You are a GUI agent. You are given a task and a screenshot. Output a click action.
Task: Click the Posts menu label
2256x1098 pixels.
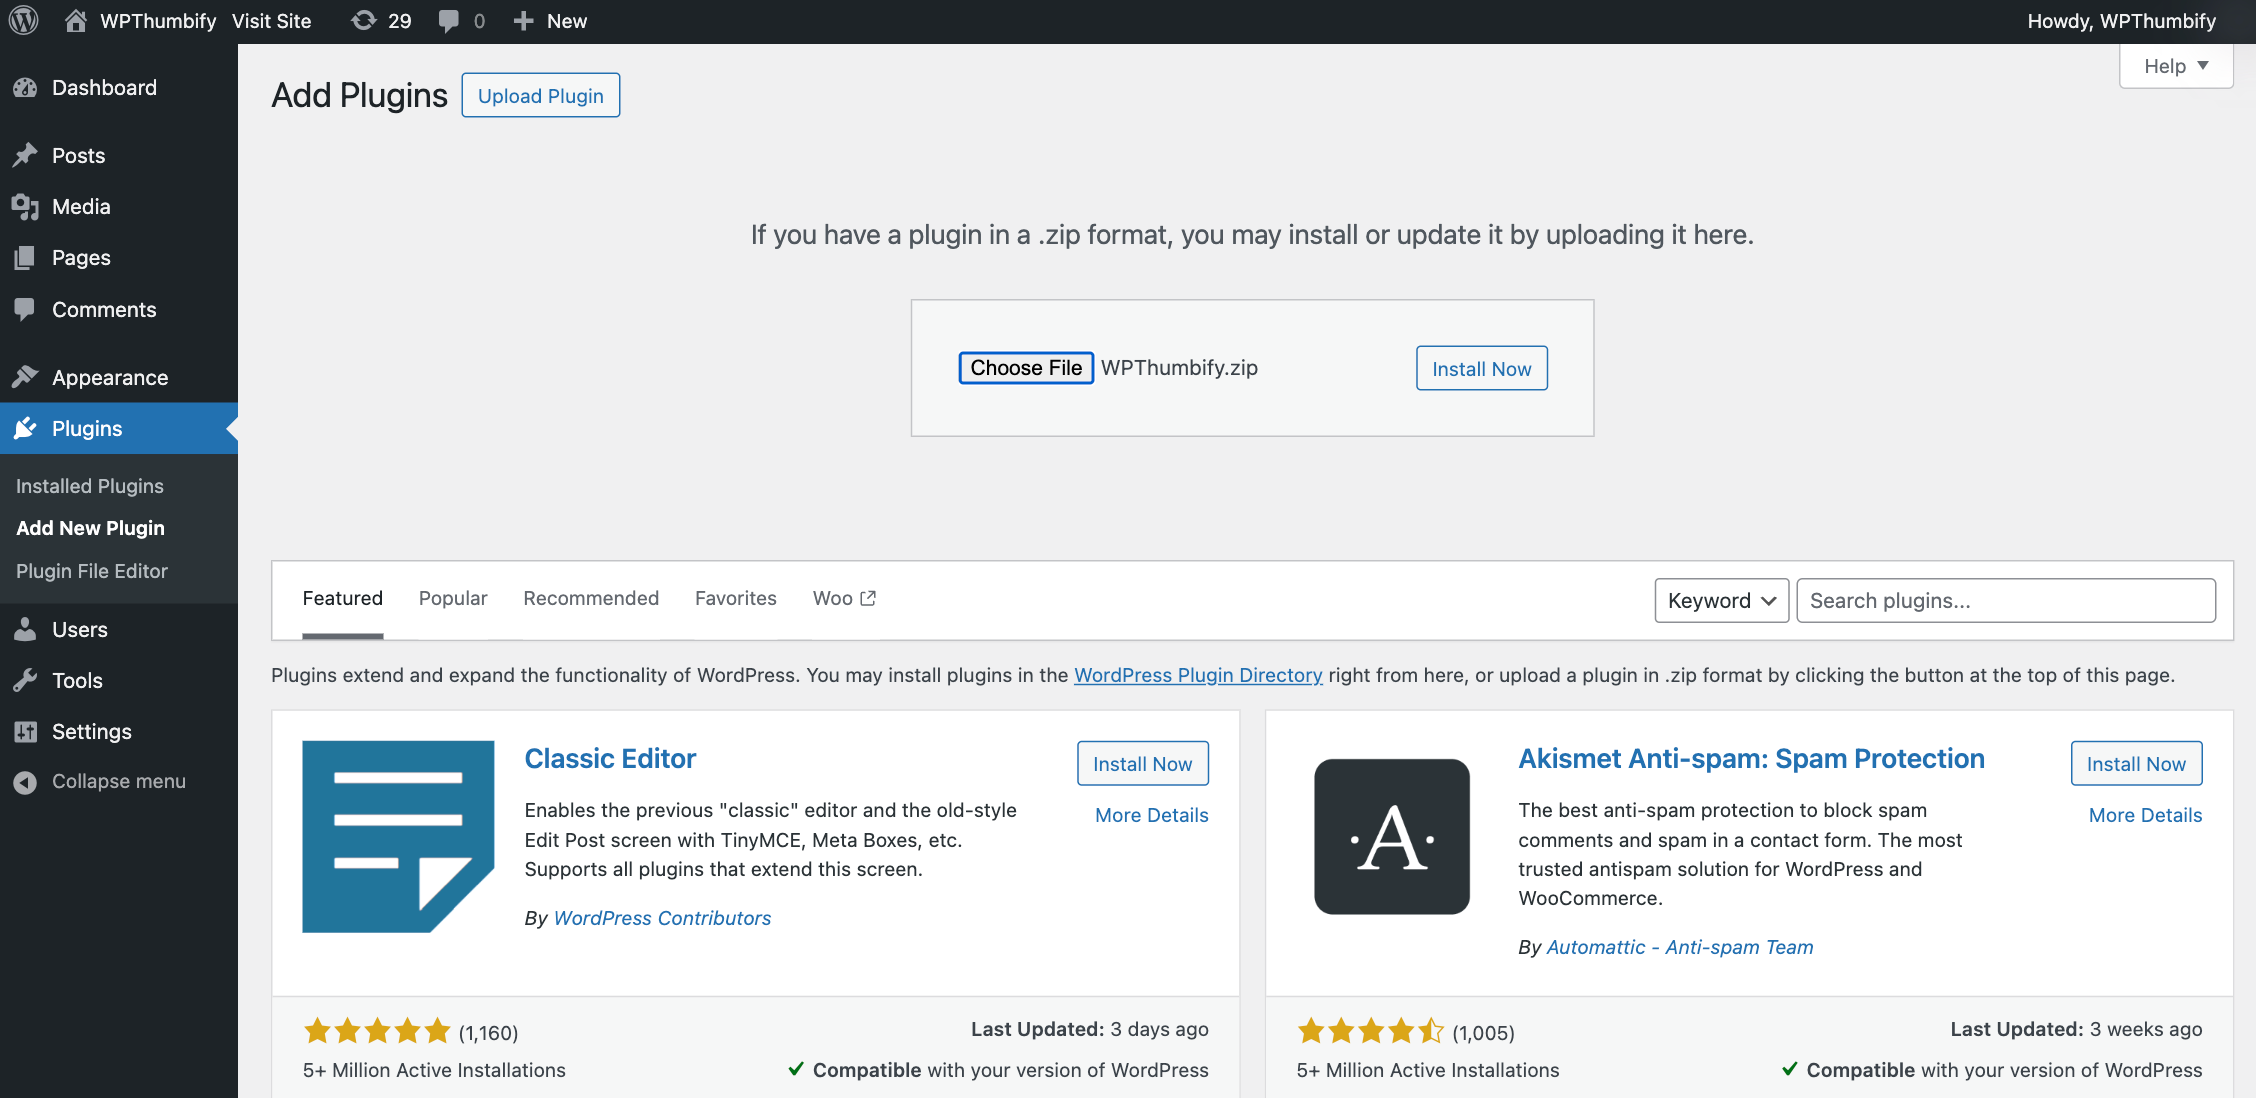[x=78, y=155]
